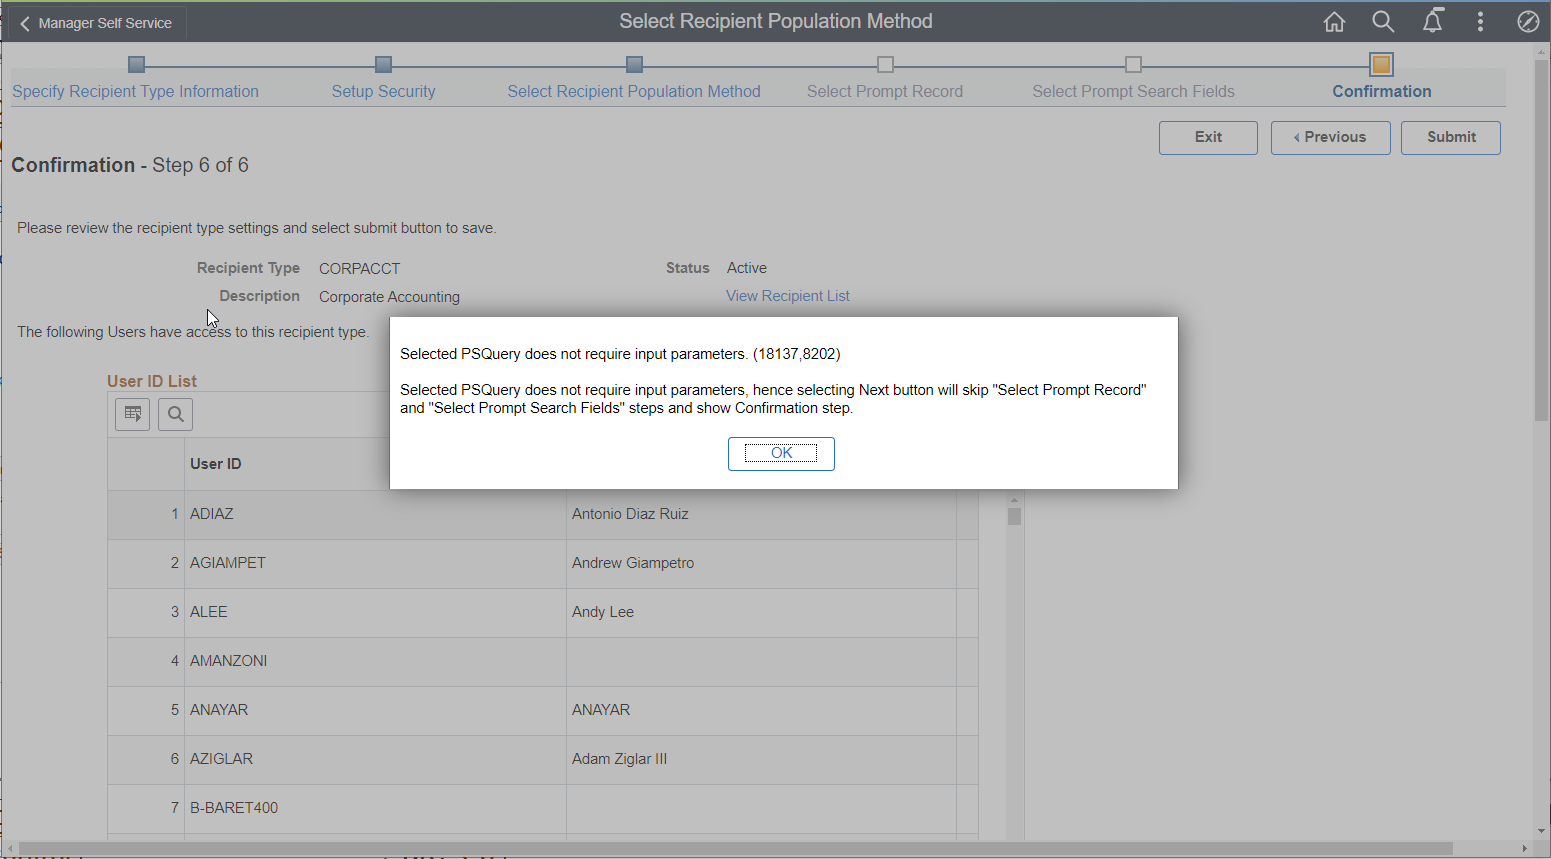Image resolution: width=1551 pixels, height=859 pixels.
Task: Go to Select Recipient Population Method step
Action: [x=634, y=91]
